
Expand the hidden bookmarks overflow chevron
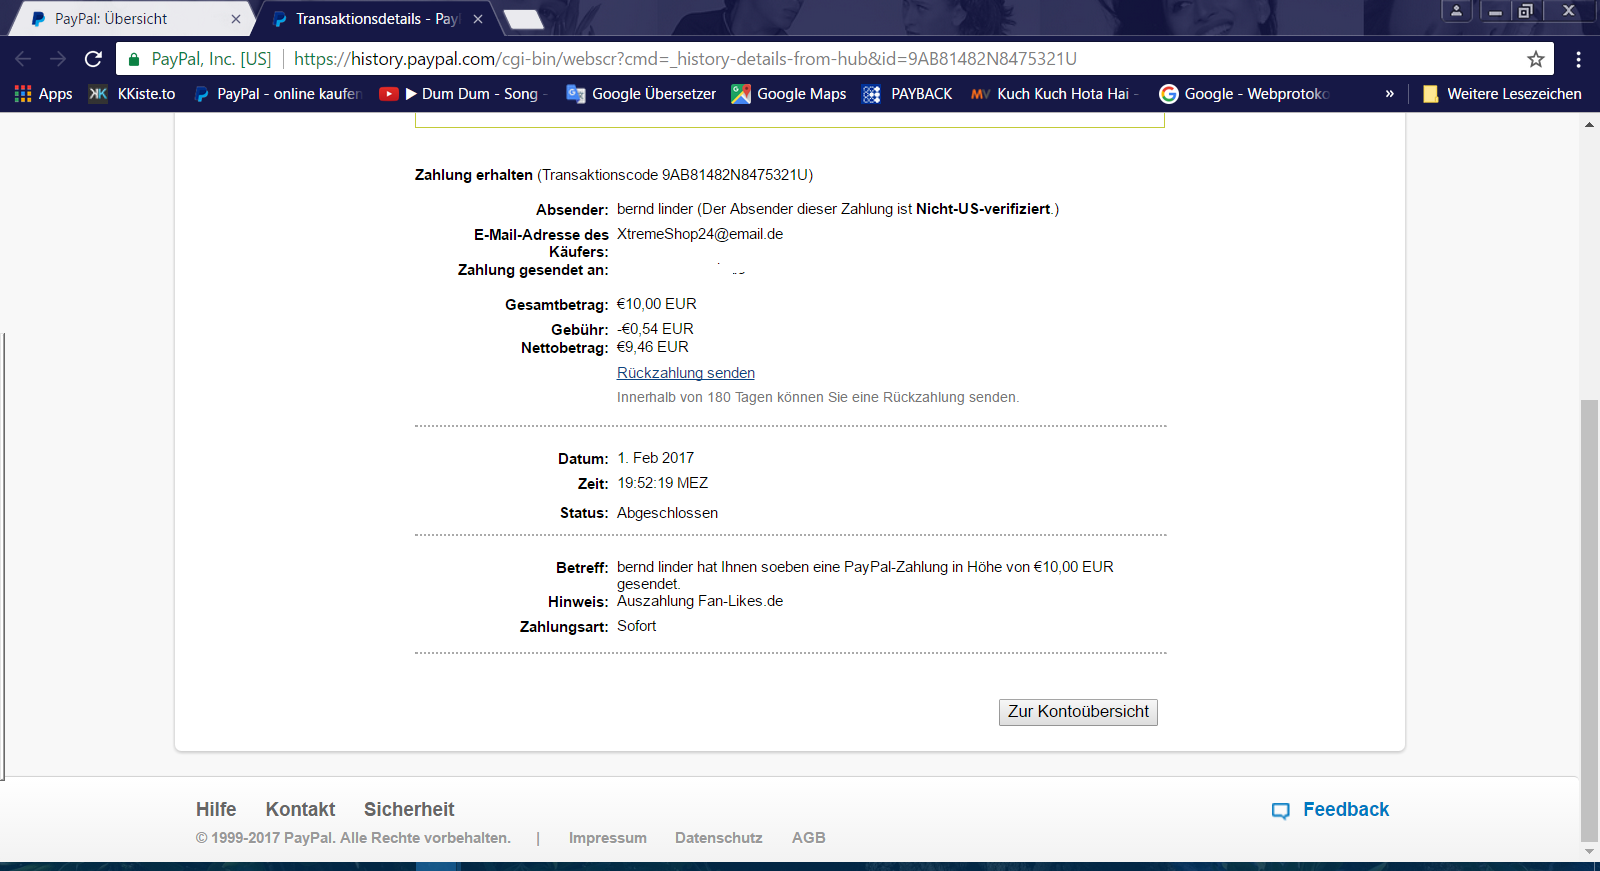click(x=1389, y=94)
